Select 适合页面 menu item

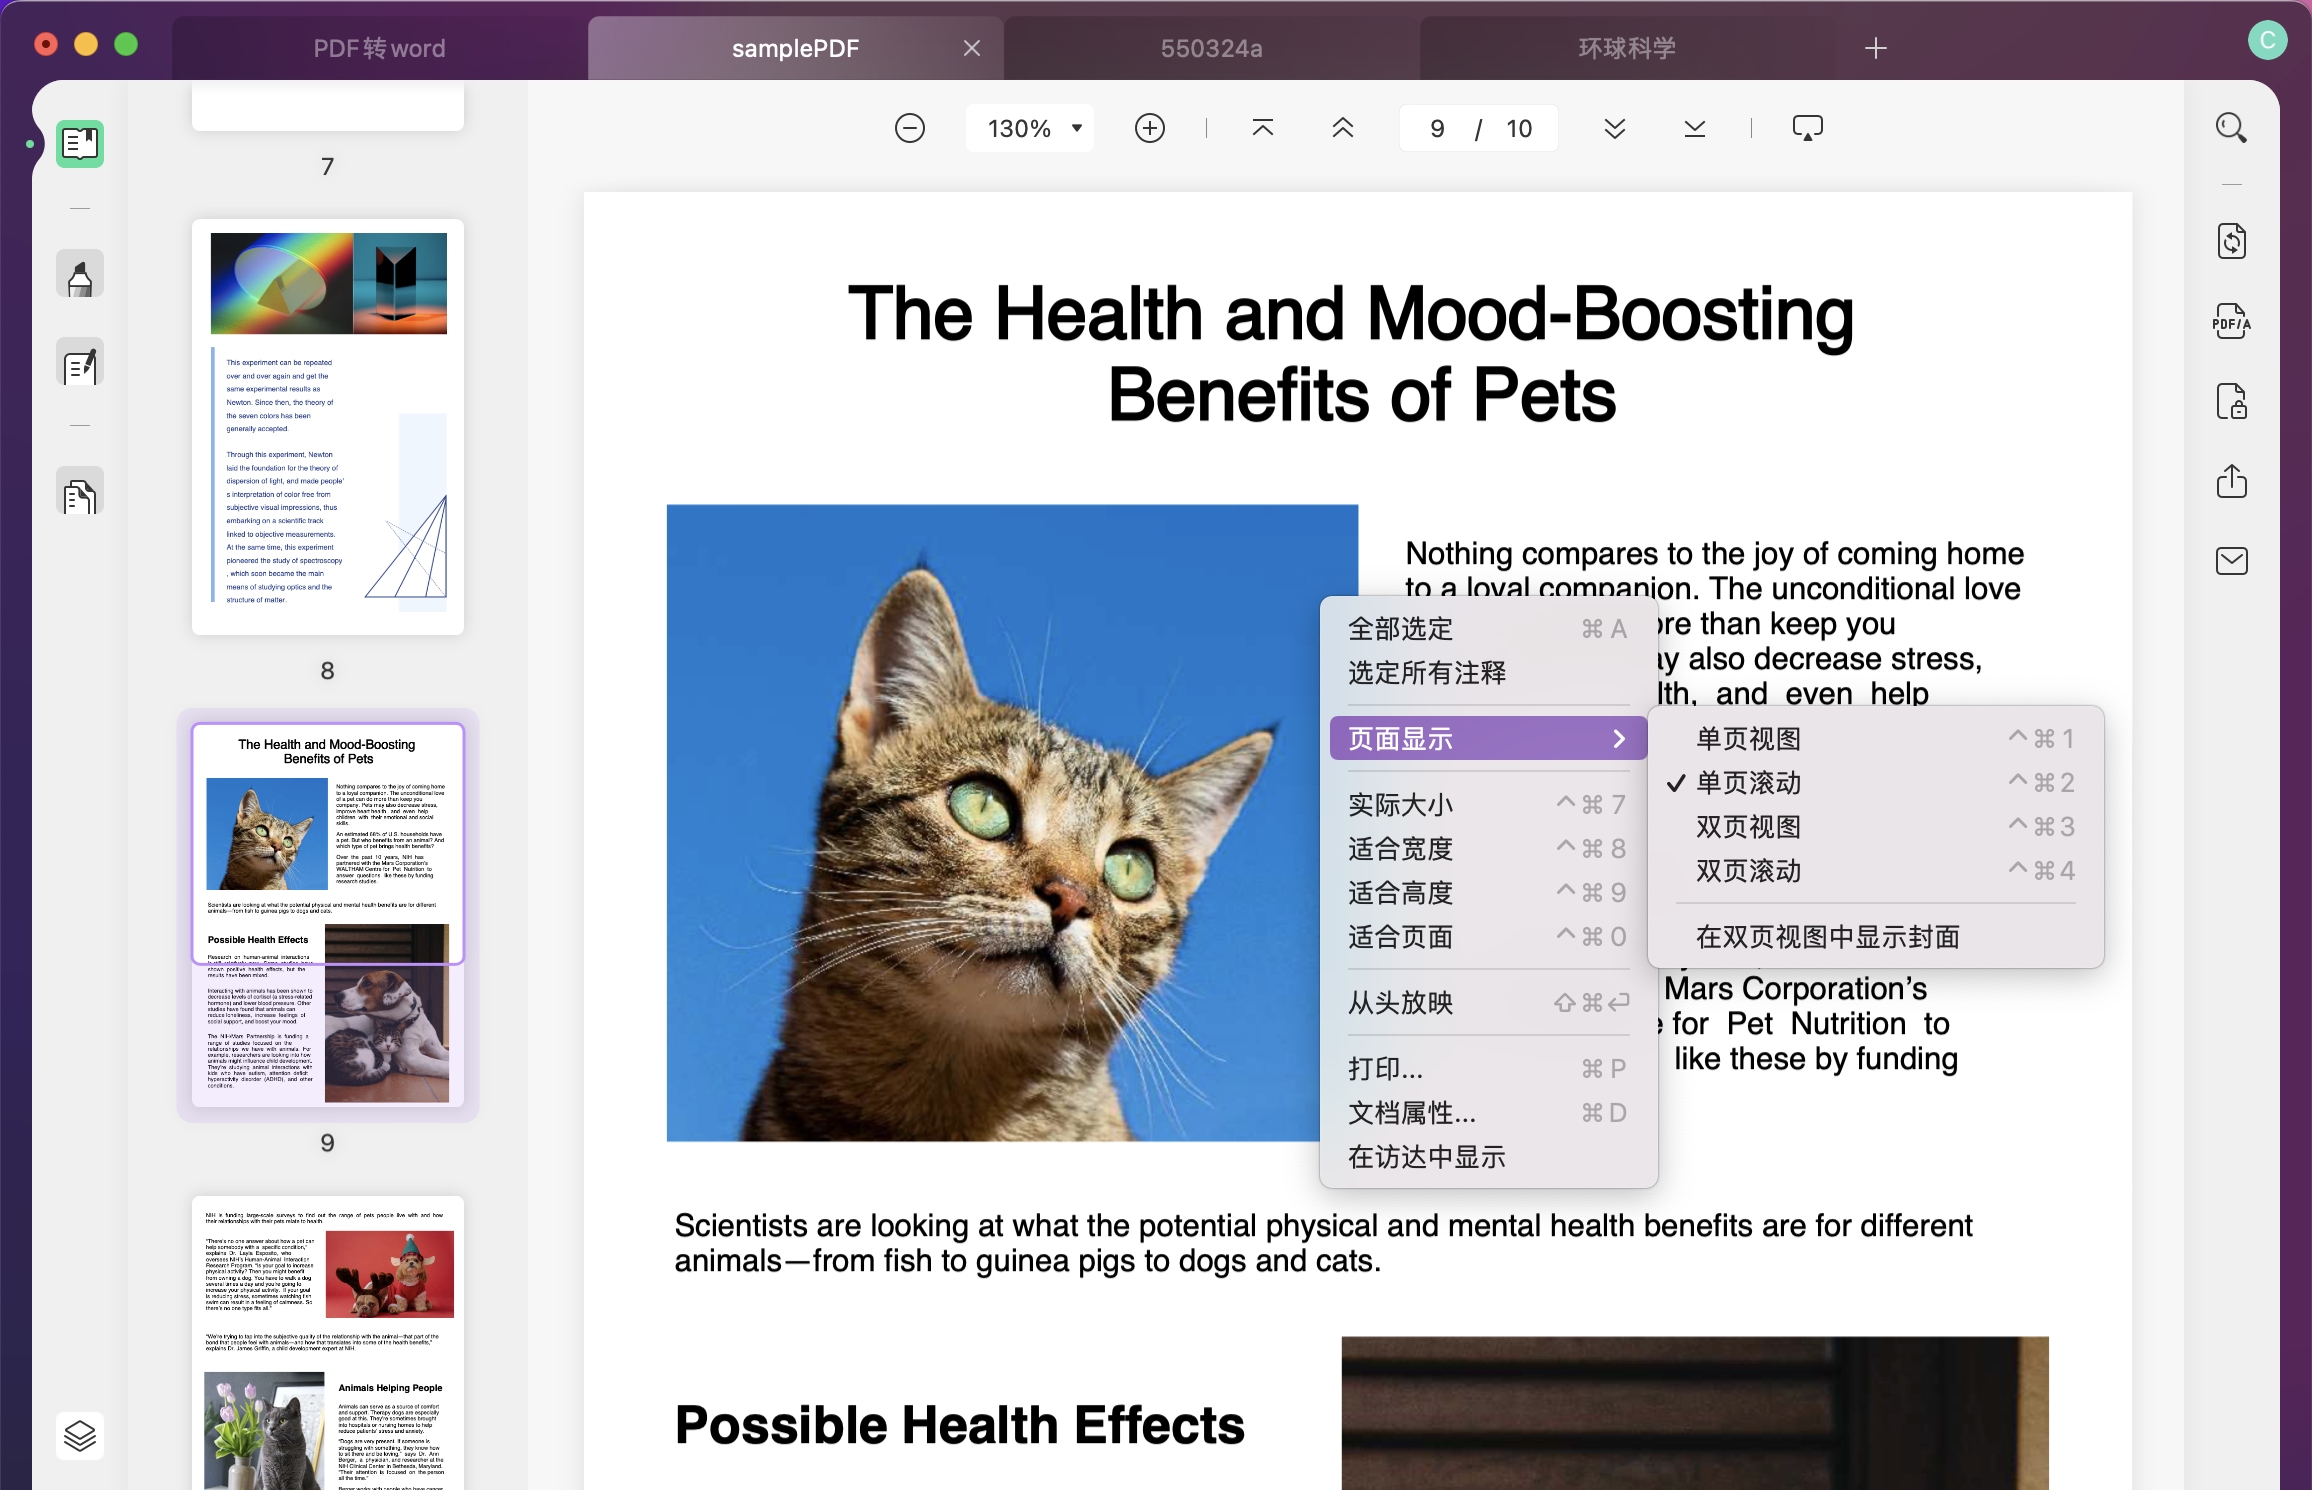(1488, 936)
